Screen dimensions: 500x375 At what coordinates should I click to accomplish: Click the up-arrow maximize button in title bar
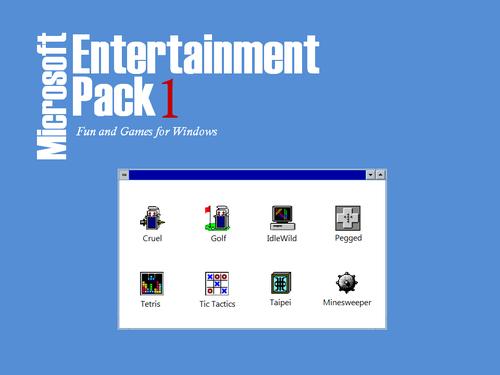380,175
